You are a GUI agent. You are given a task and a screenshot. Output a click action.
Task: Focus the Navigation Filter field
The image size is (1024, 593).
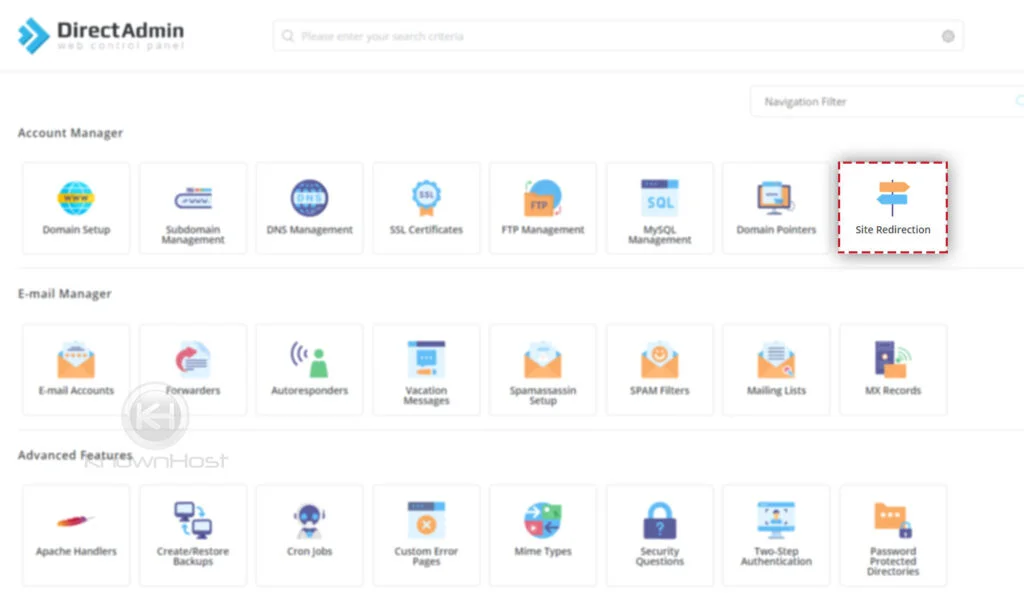[x=887, y=101]
